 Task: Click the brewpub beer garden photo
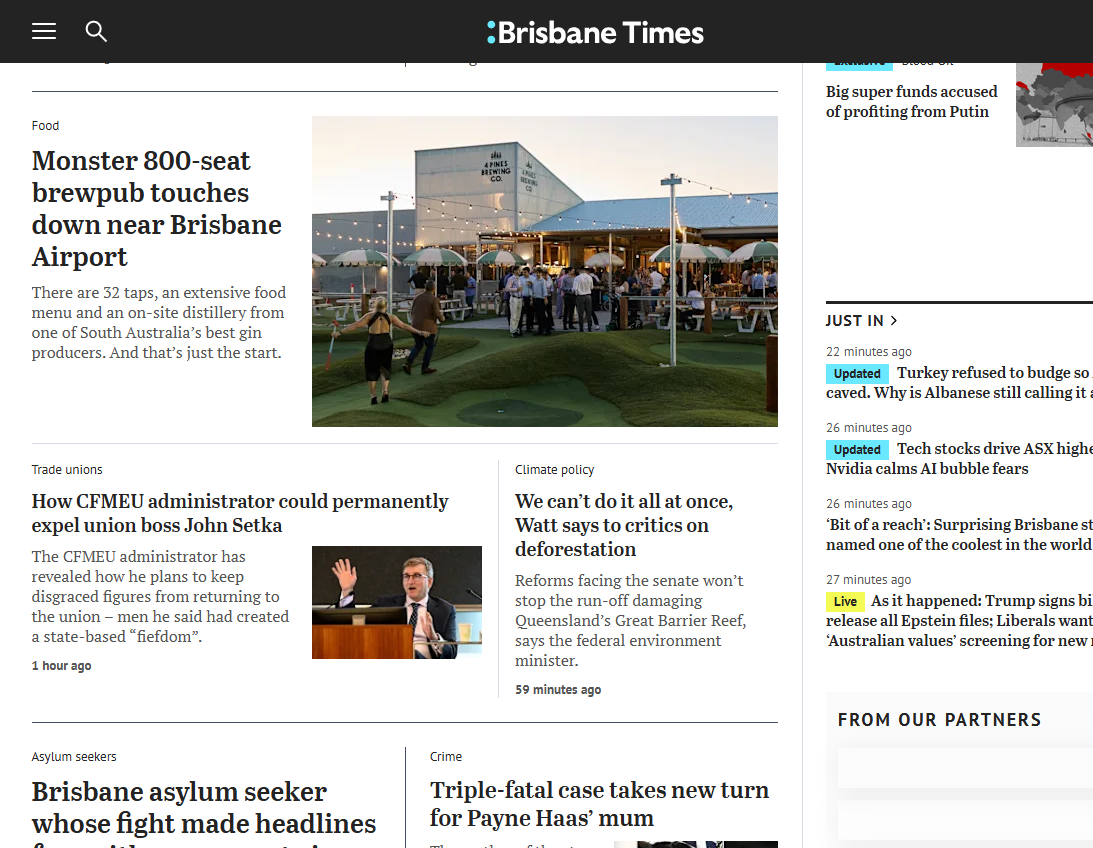point(544,271)
